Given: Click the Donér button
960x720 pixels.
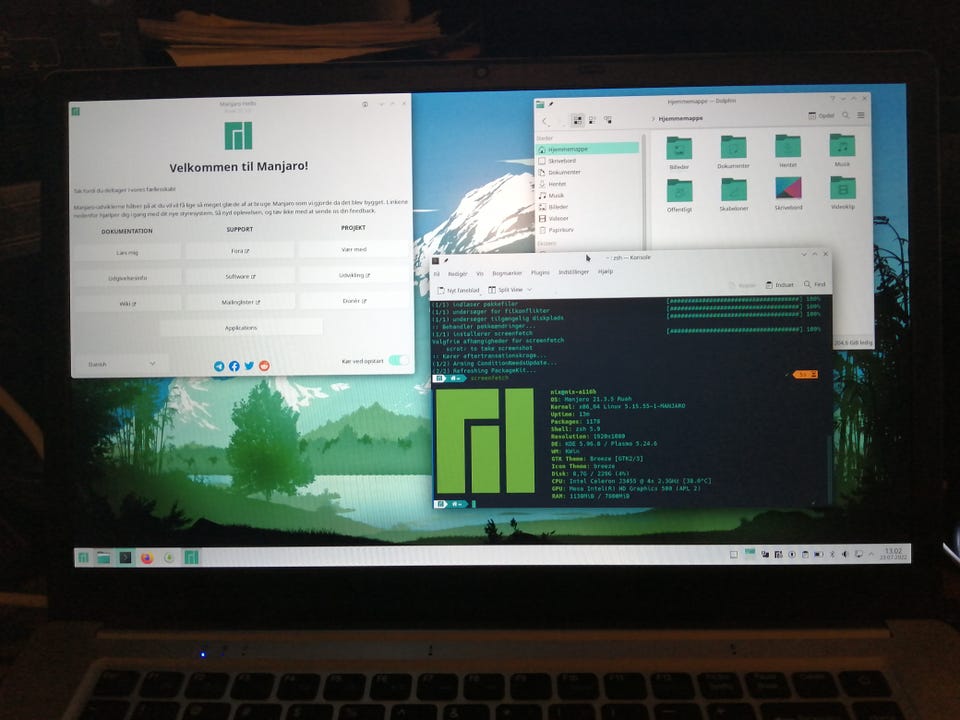Looking at the screenshot, I should (x=354, y=301).
